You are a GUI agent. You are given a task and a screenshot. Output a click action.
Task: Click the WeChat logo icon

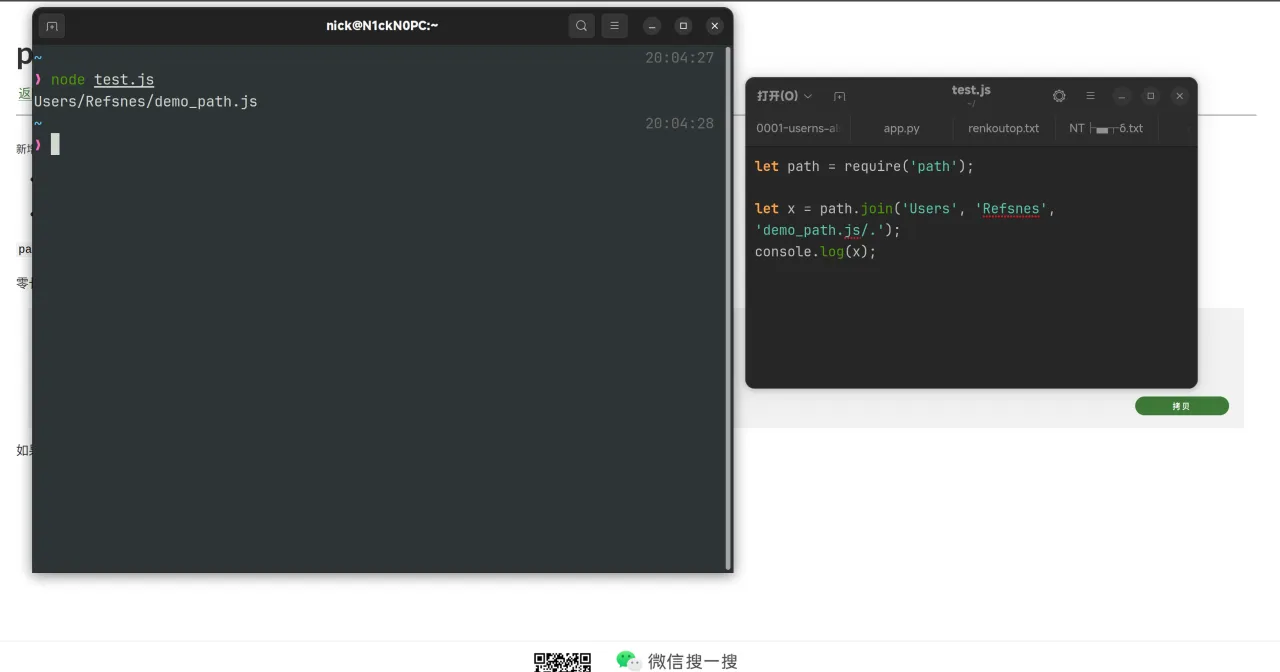click(628, 660)
